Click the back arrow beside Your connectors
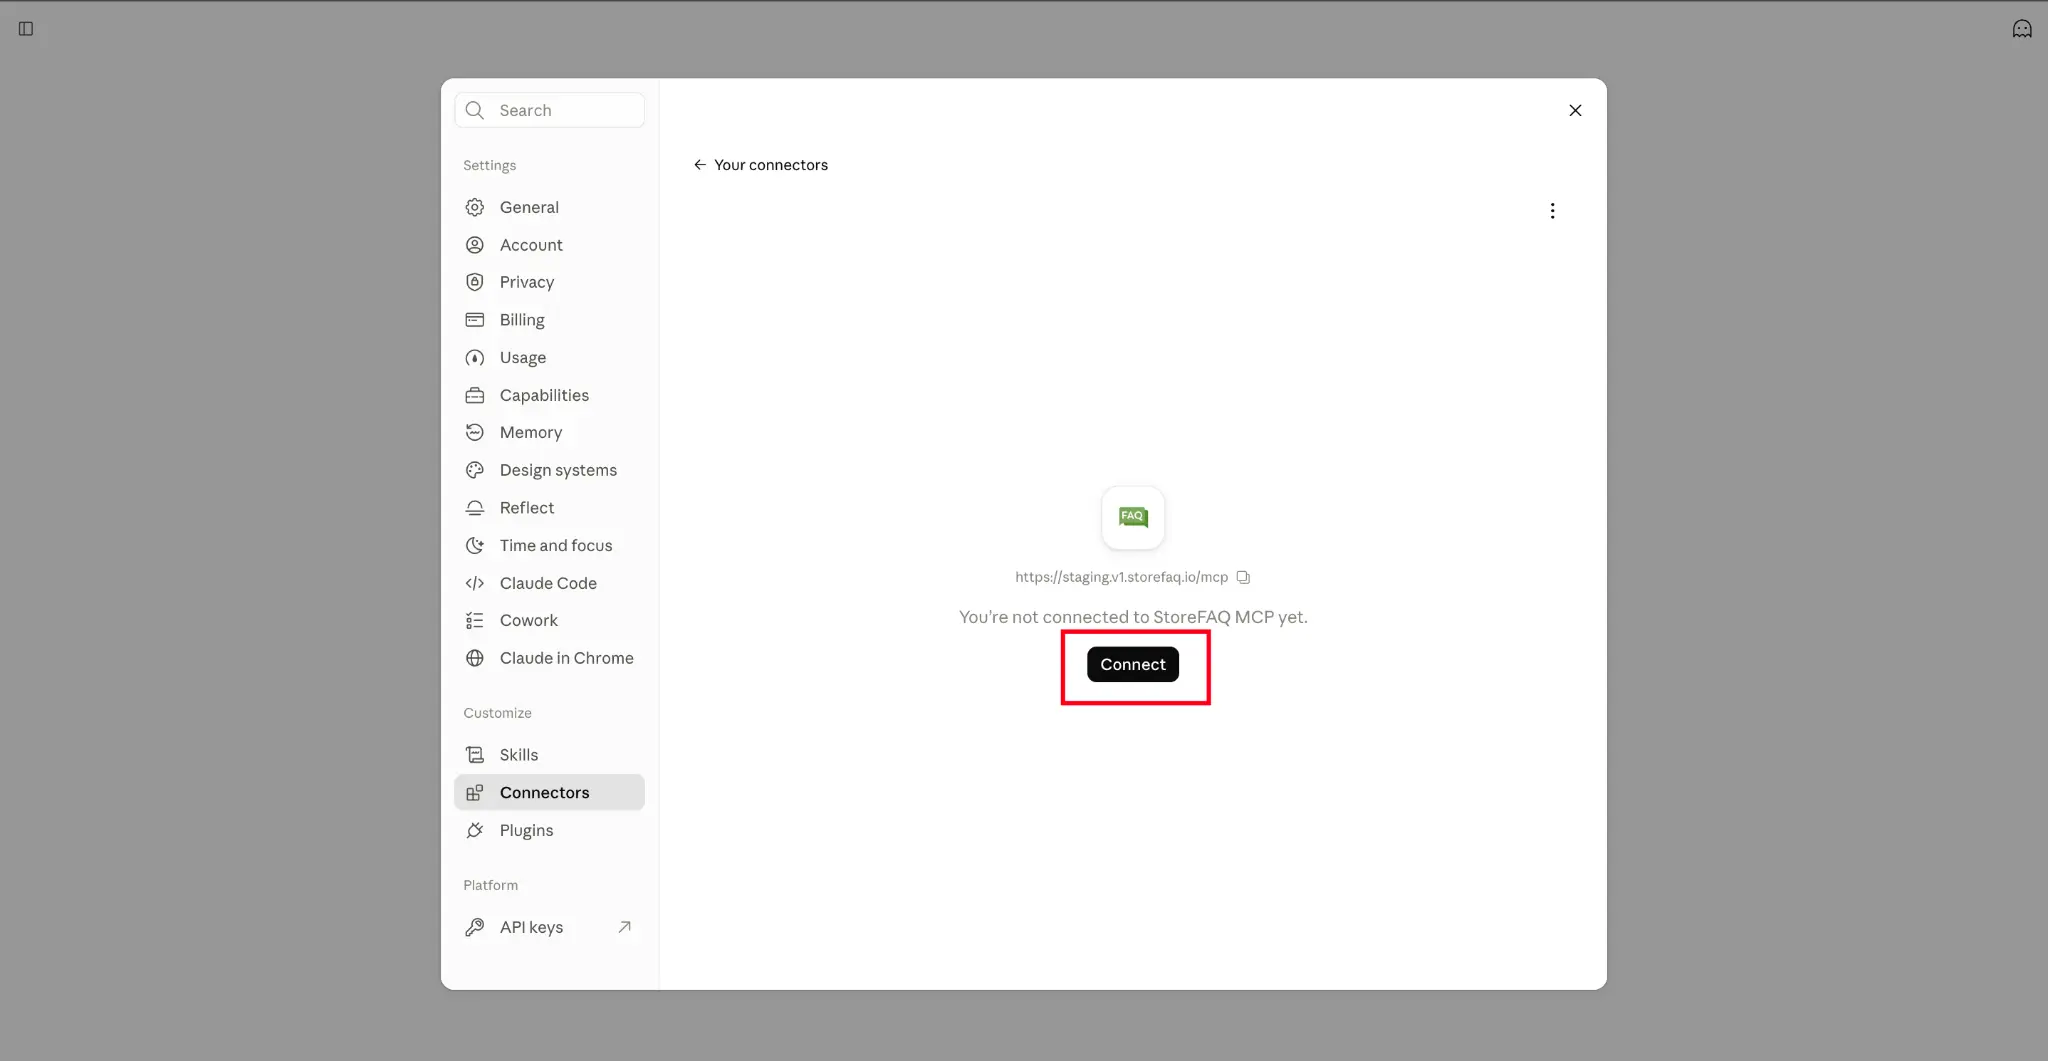This screenshot has width=2048, height=1061. tap(700, 165)
